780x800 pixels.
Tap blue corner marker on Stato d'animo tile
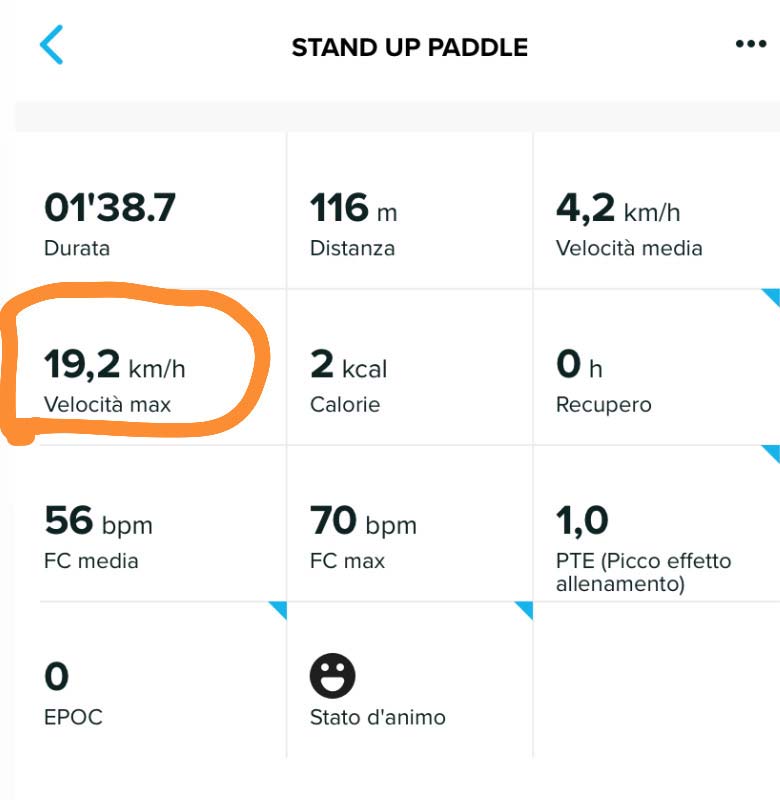[x=524, y=610]
